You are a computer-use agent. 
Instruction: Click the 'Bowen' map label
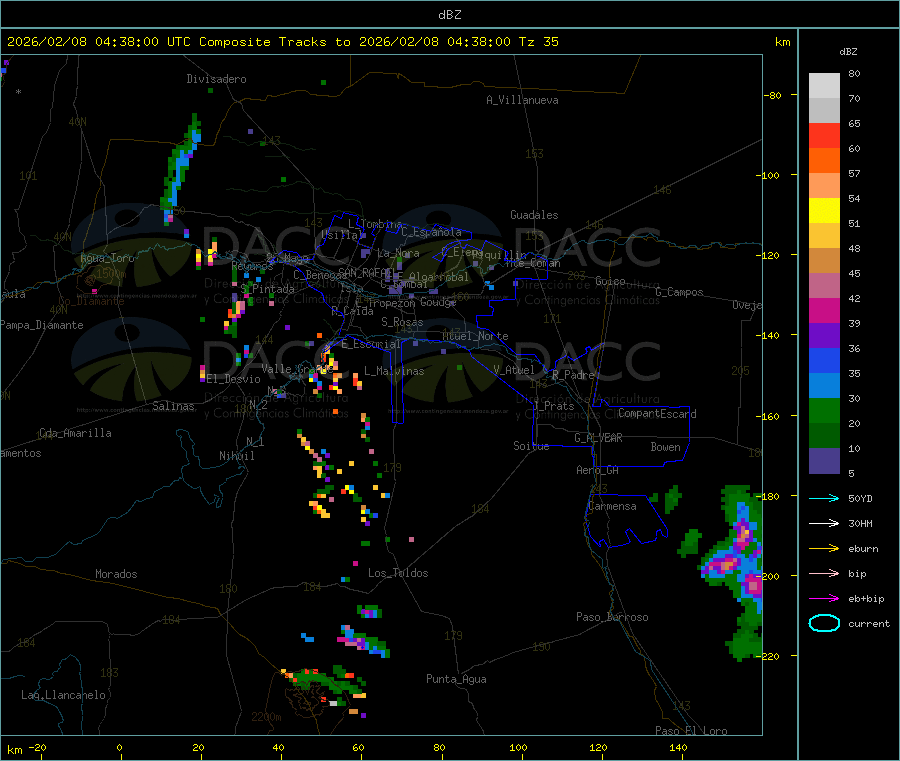(665, 446)
